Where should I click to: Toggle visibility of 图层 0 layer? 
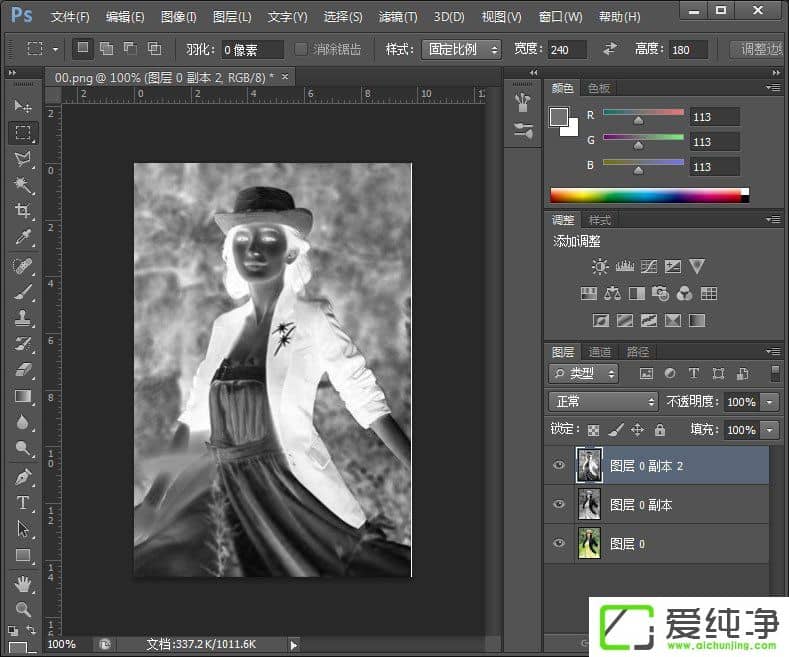pos(559,543)
